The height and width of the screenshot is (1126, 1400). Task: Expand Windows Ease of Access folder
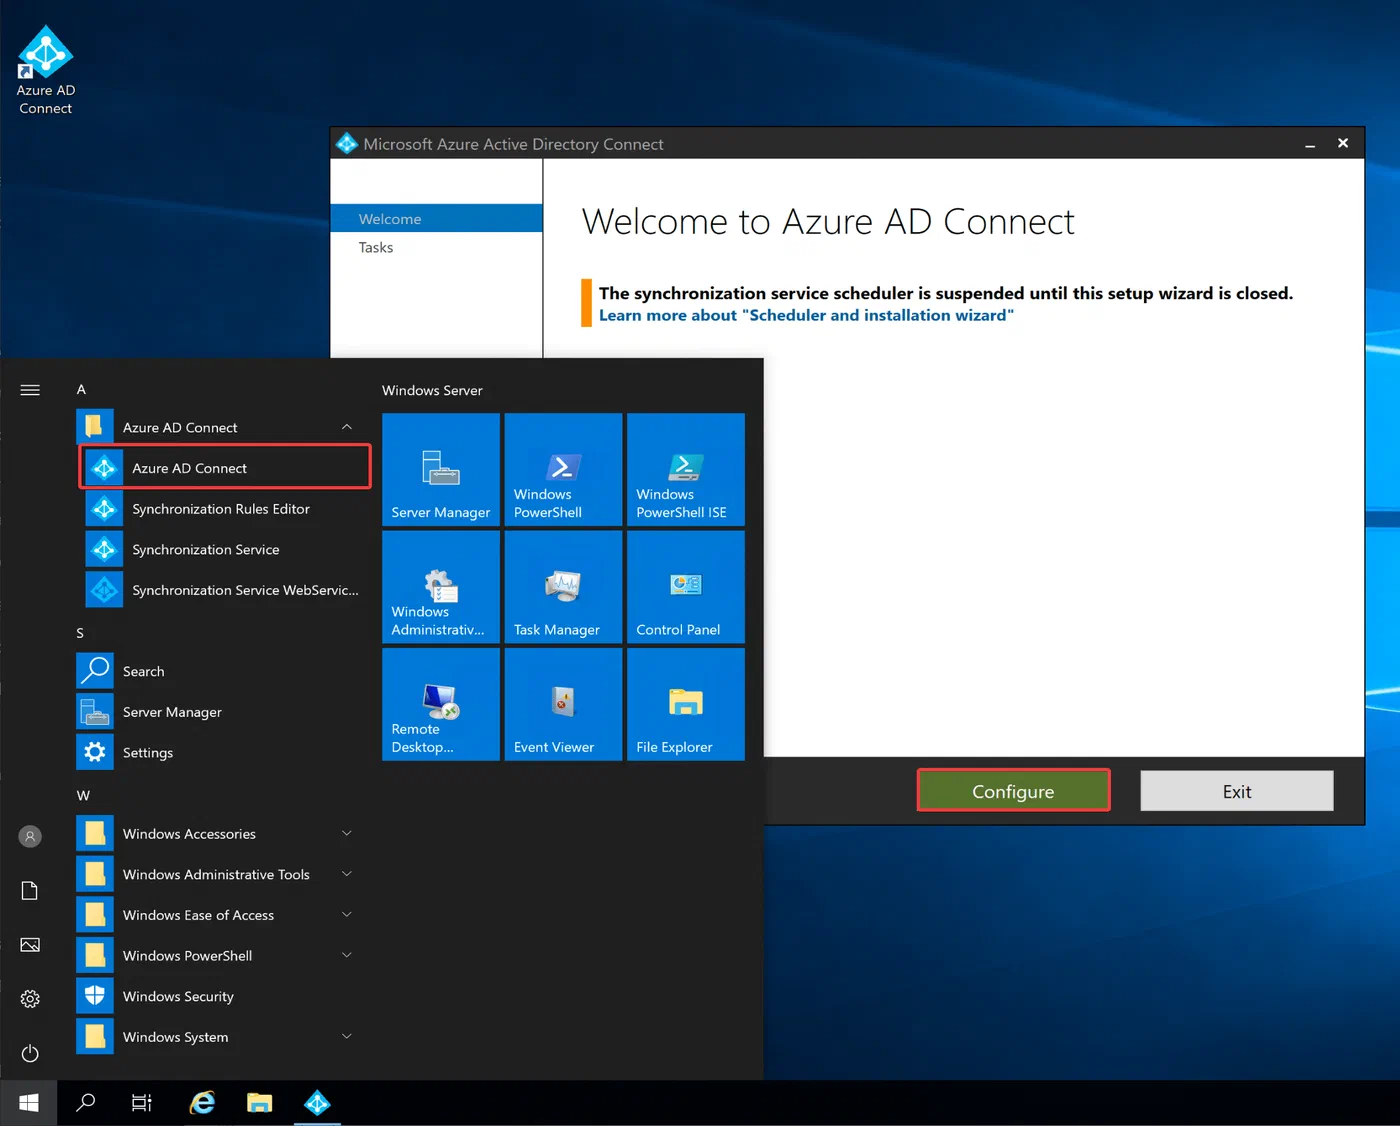[x=220, y=915]
